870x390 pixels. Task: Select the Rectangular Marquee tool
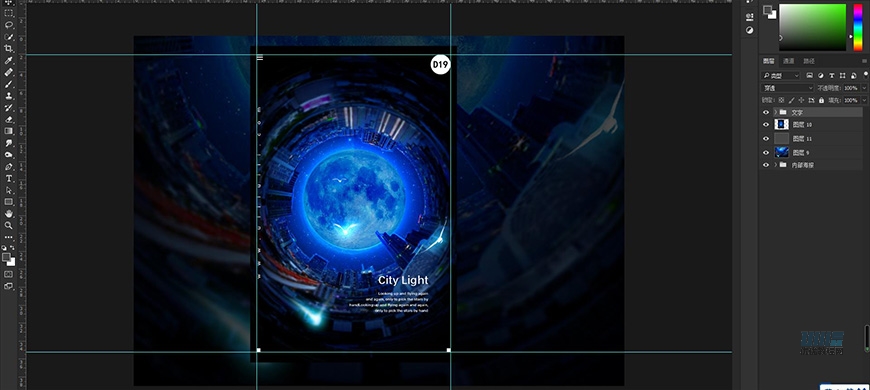coord(9,13)
